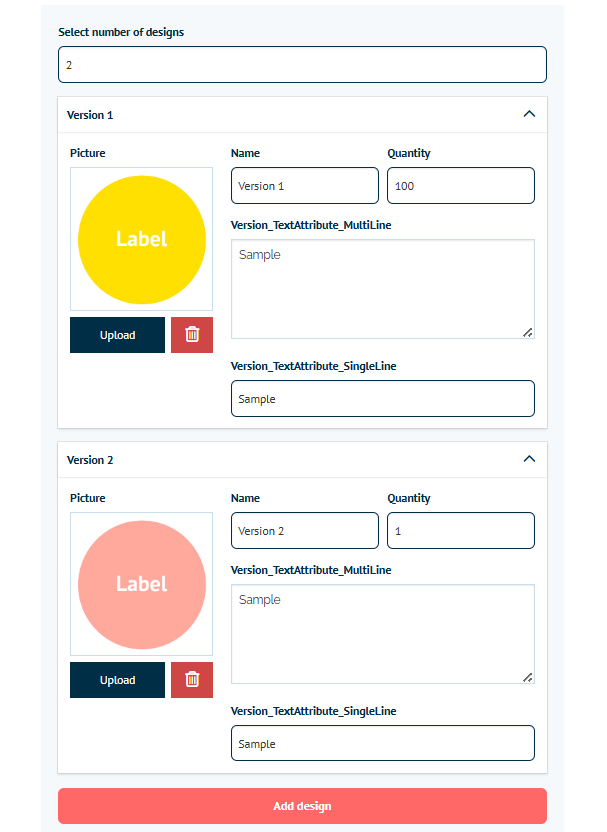Focus the Version 1 SingleLine text input
The image size is (607, 832).
point(383,398)
